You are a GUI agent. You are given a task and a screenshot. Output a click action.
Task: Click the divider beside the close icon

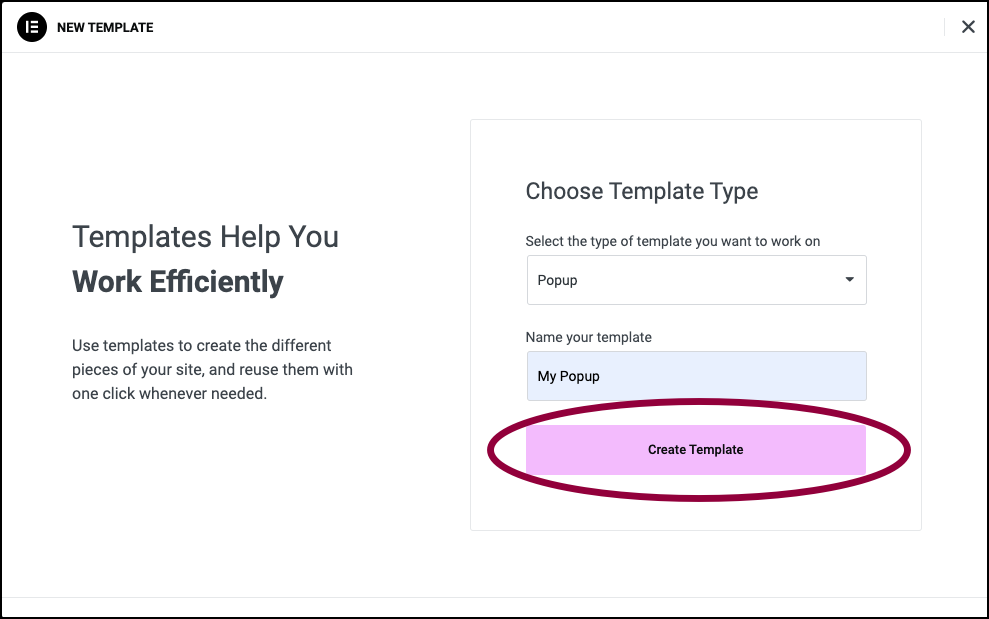[944, 27]
